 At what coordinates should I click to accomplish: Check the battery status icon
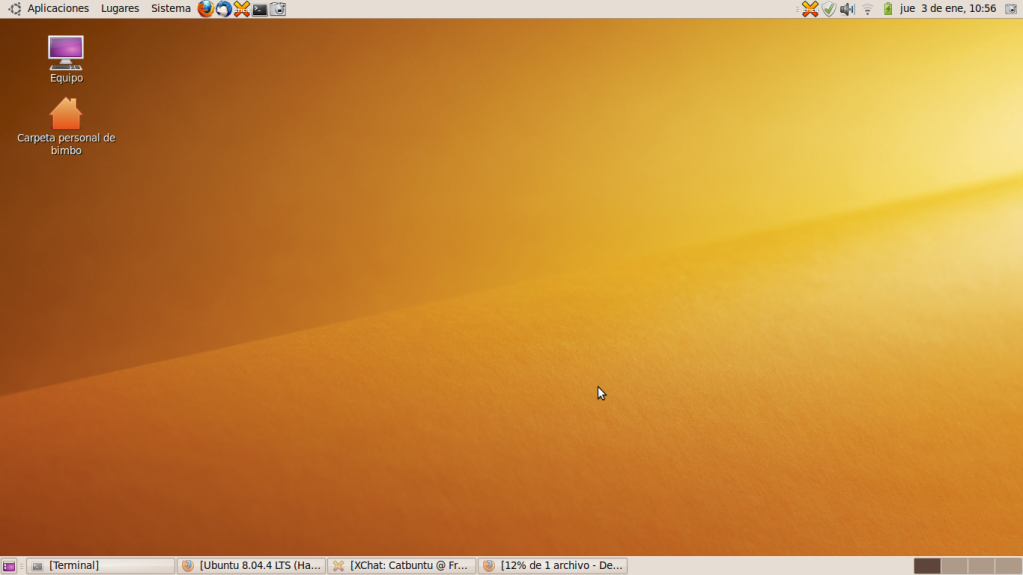click(x=887, y=9)
